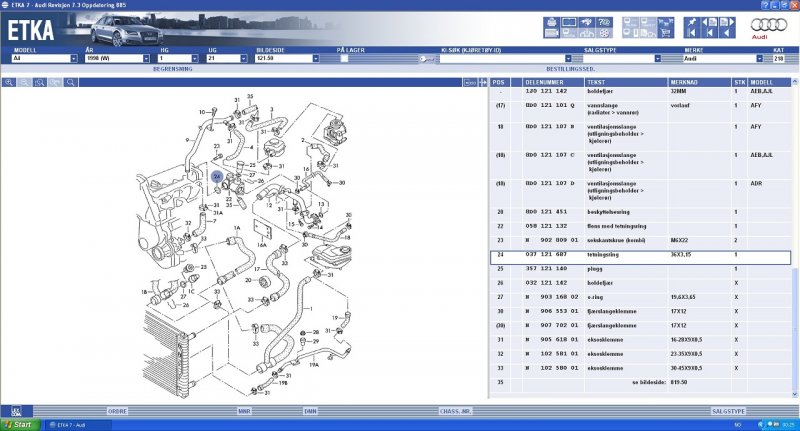Open the Modell dropdown showing A4
The width and height of the screenshot is (800, 431).
(x=74, y=58)
